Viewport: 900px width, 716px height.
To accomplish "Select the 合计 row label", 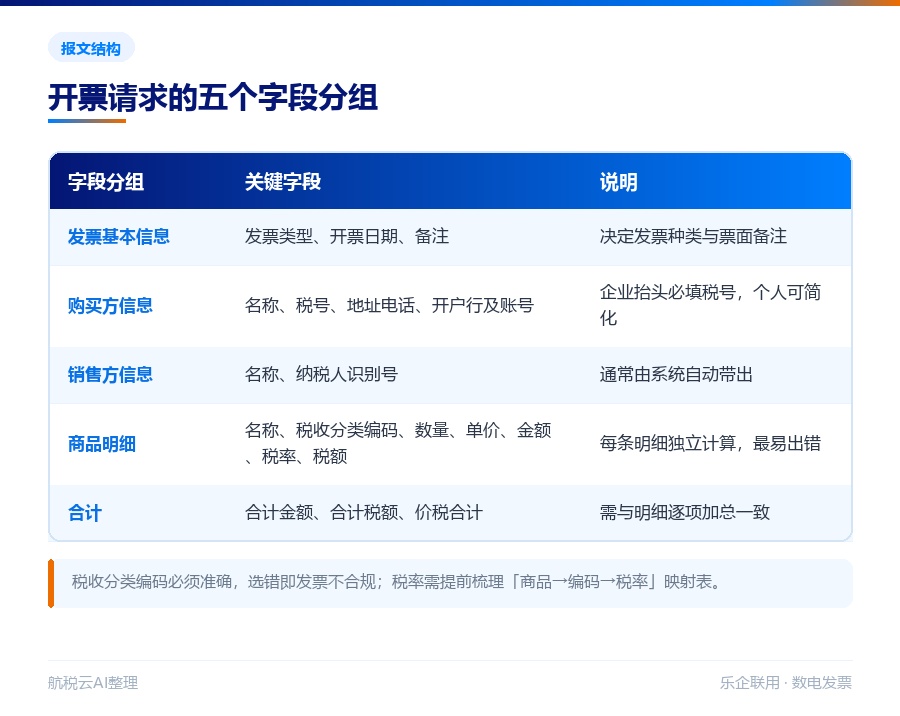I will (85, 513).
